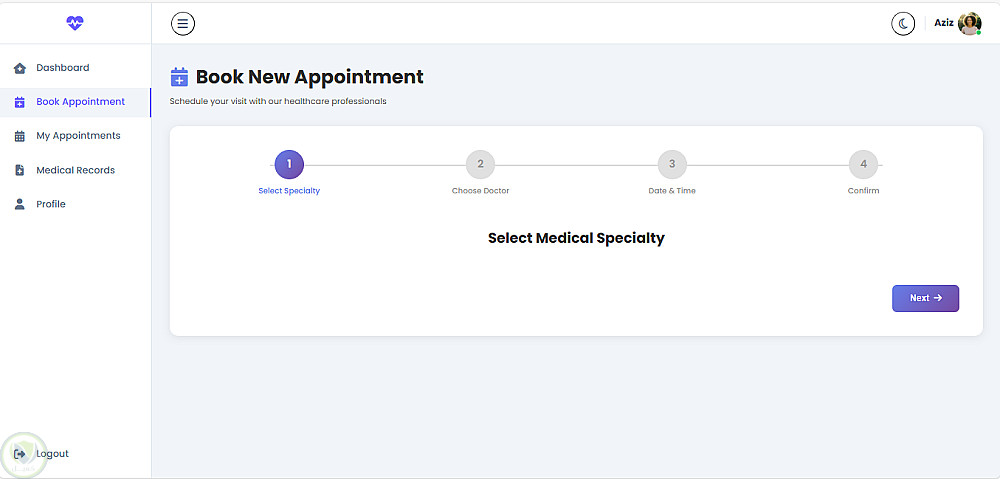Image resolution: width=1000 pixels, height=479 pixels.
Task: Jump to step 3 Date & Time
Action: (672, 164)
